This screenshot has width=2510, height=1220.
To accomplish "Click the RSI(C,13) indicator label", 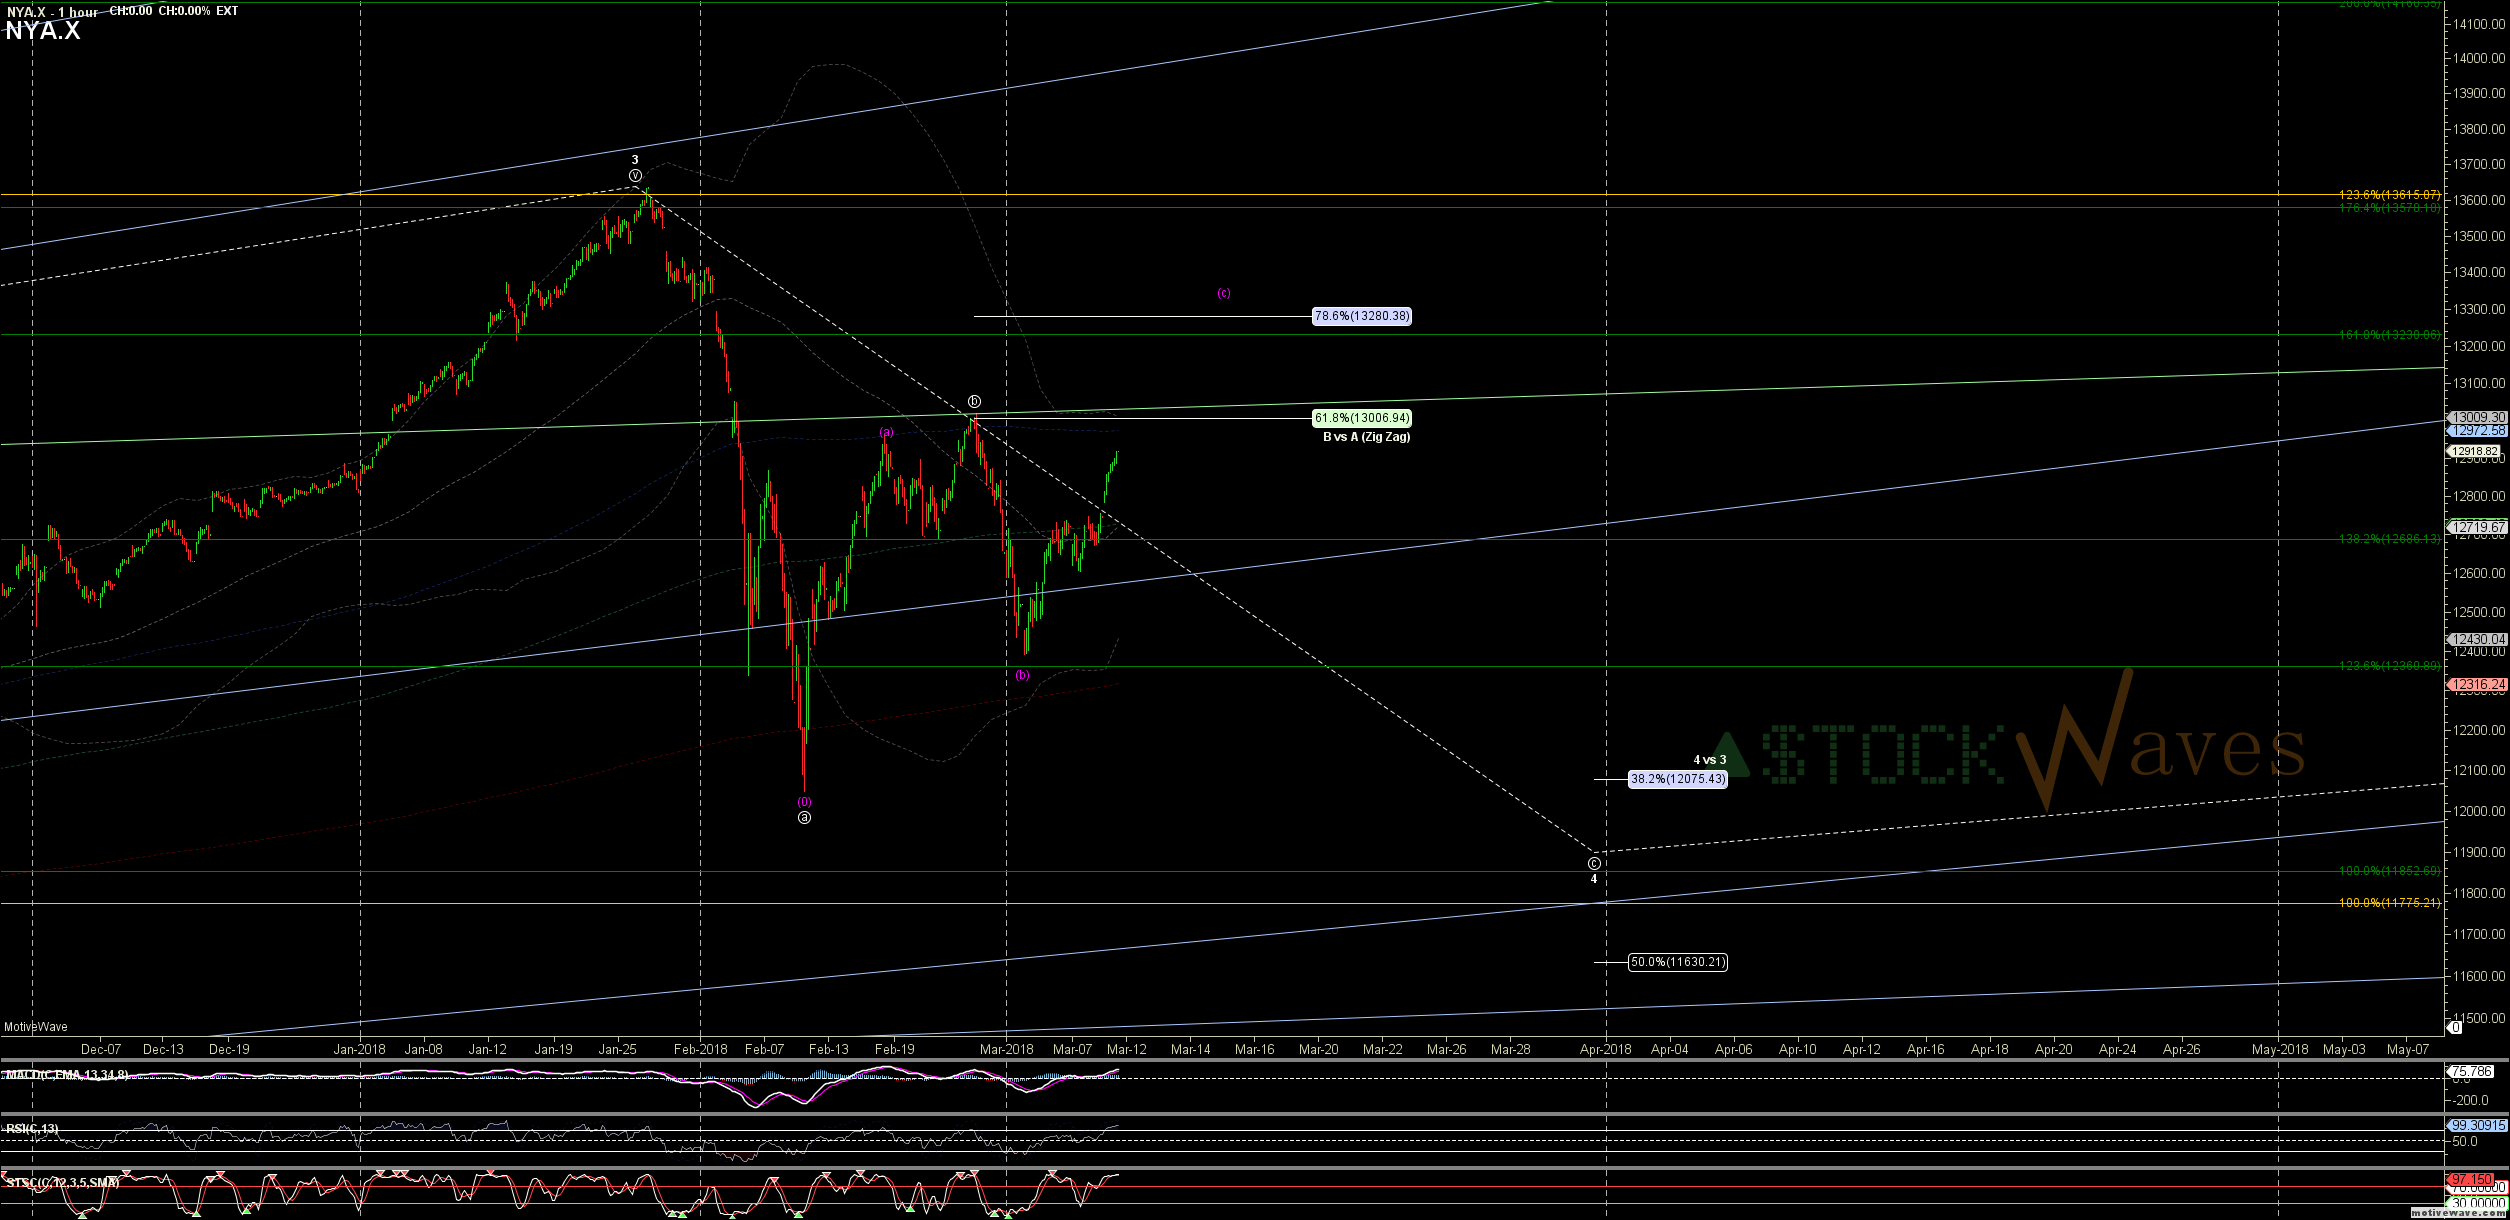I will pos(32,1129).
